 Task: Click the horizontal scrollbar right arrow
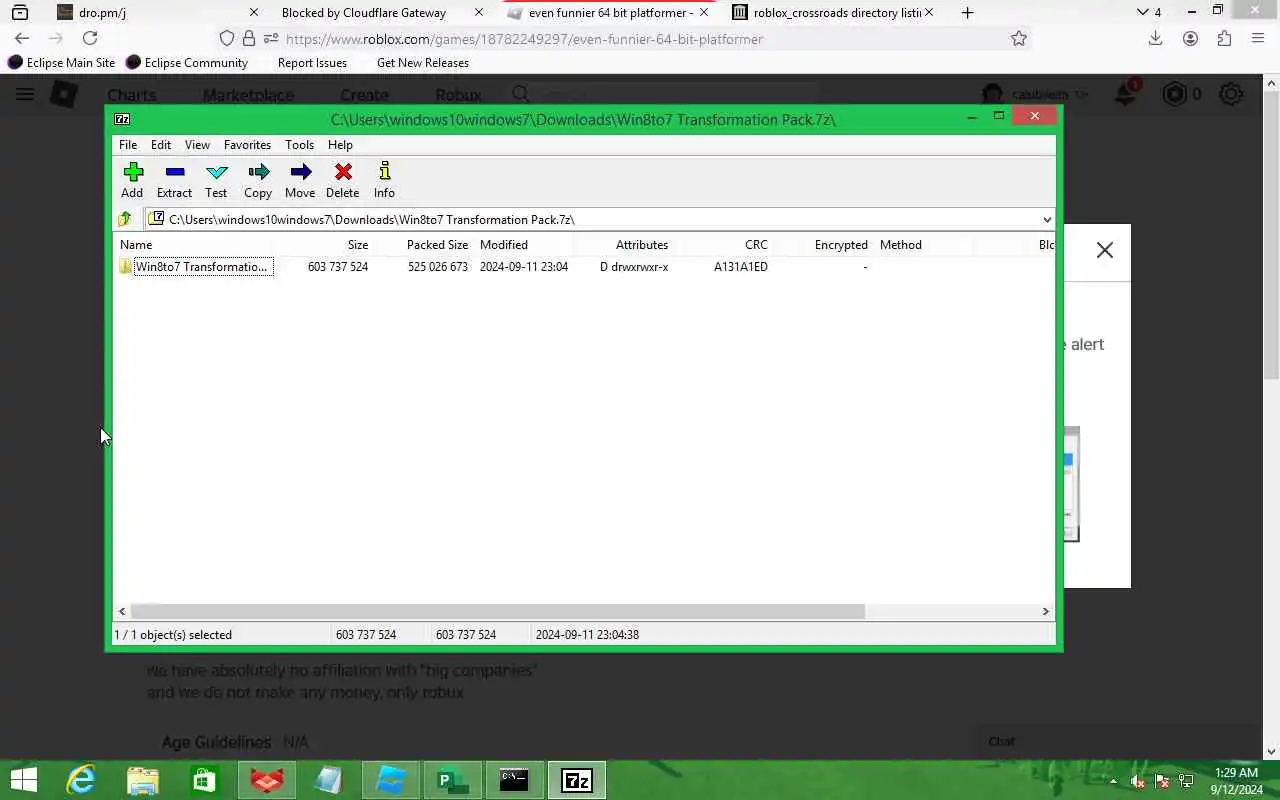pos(1046,611)
